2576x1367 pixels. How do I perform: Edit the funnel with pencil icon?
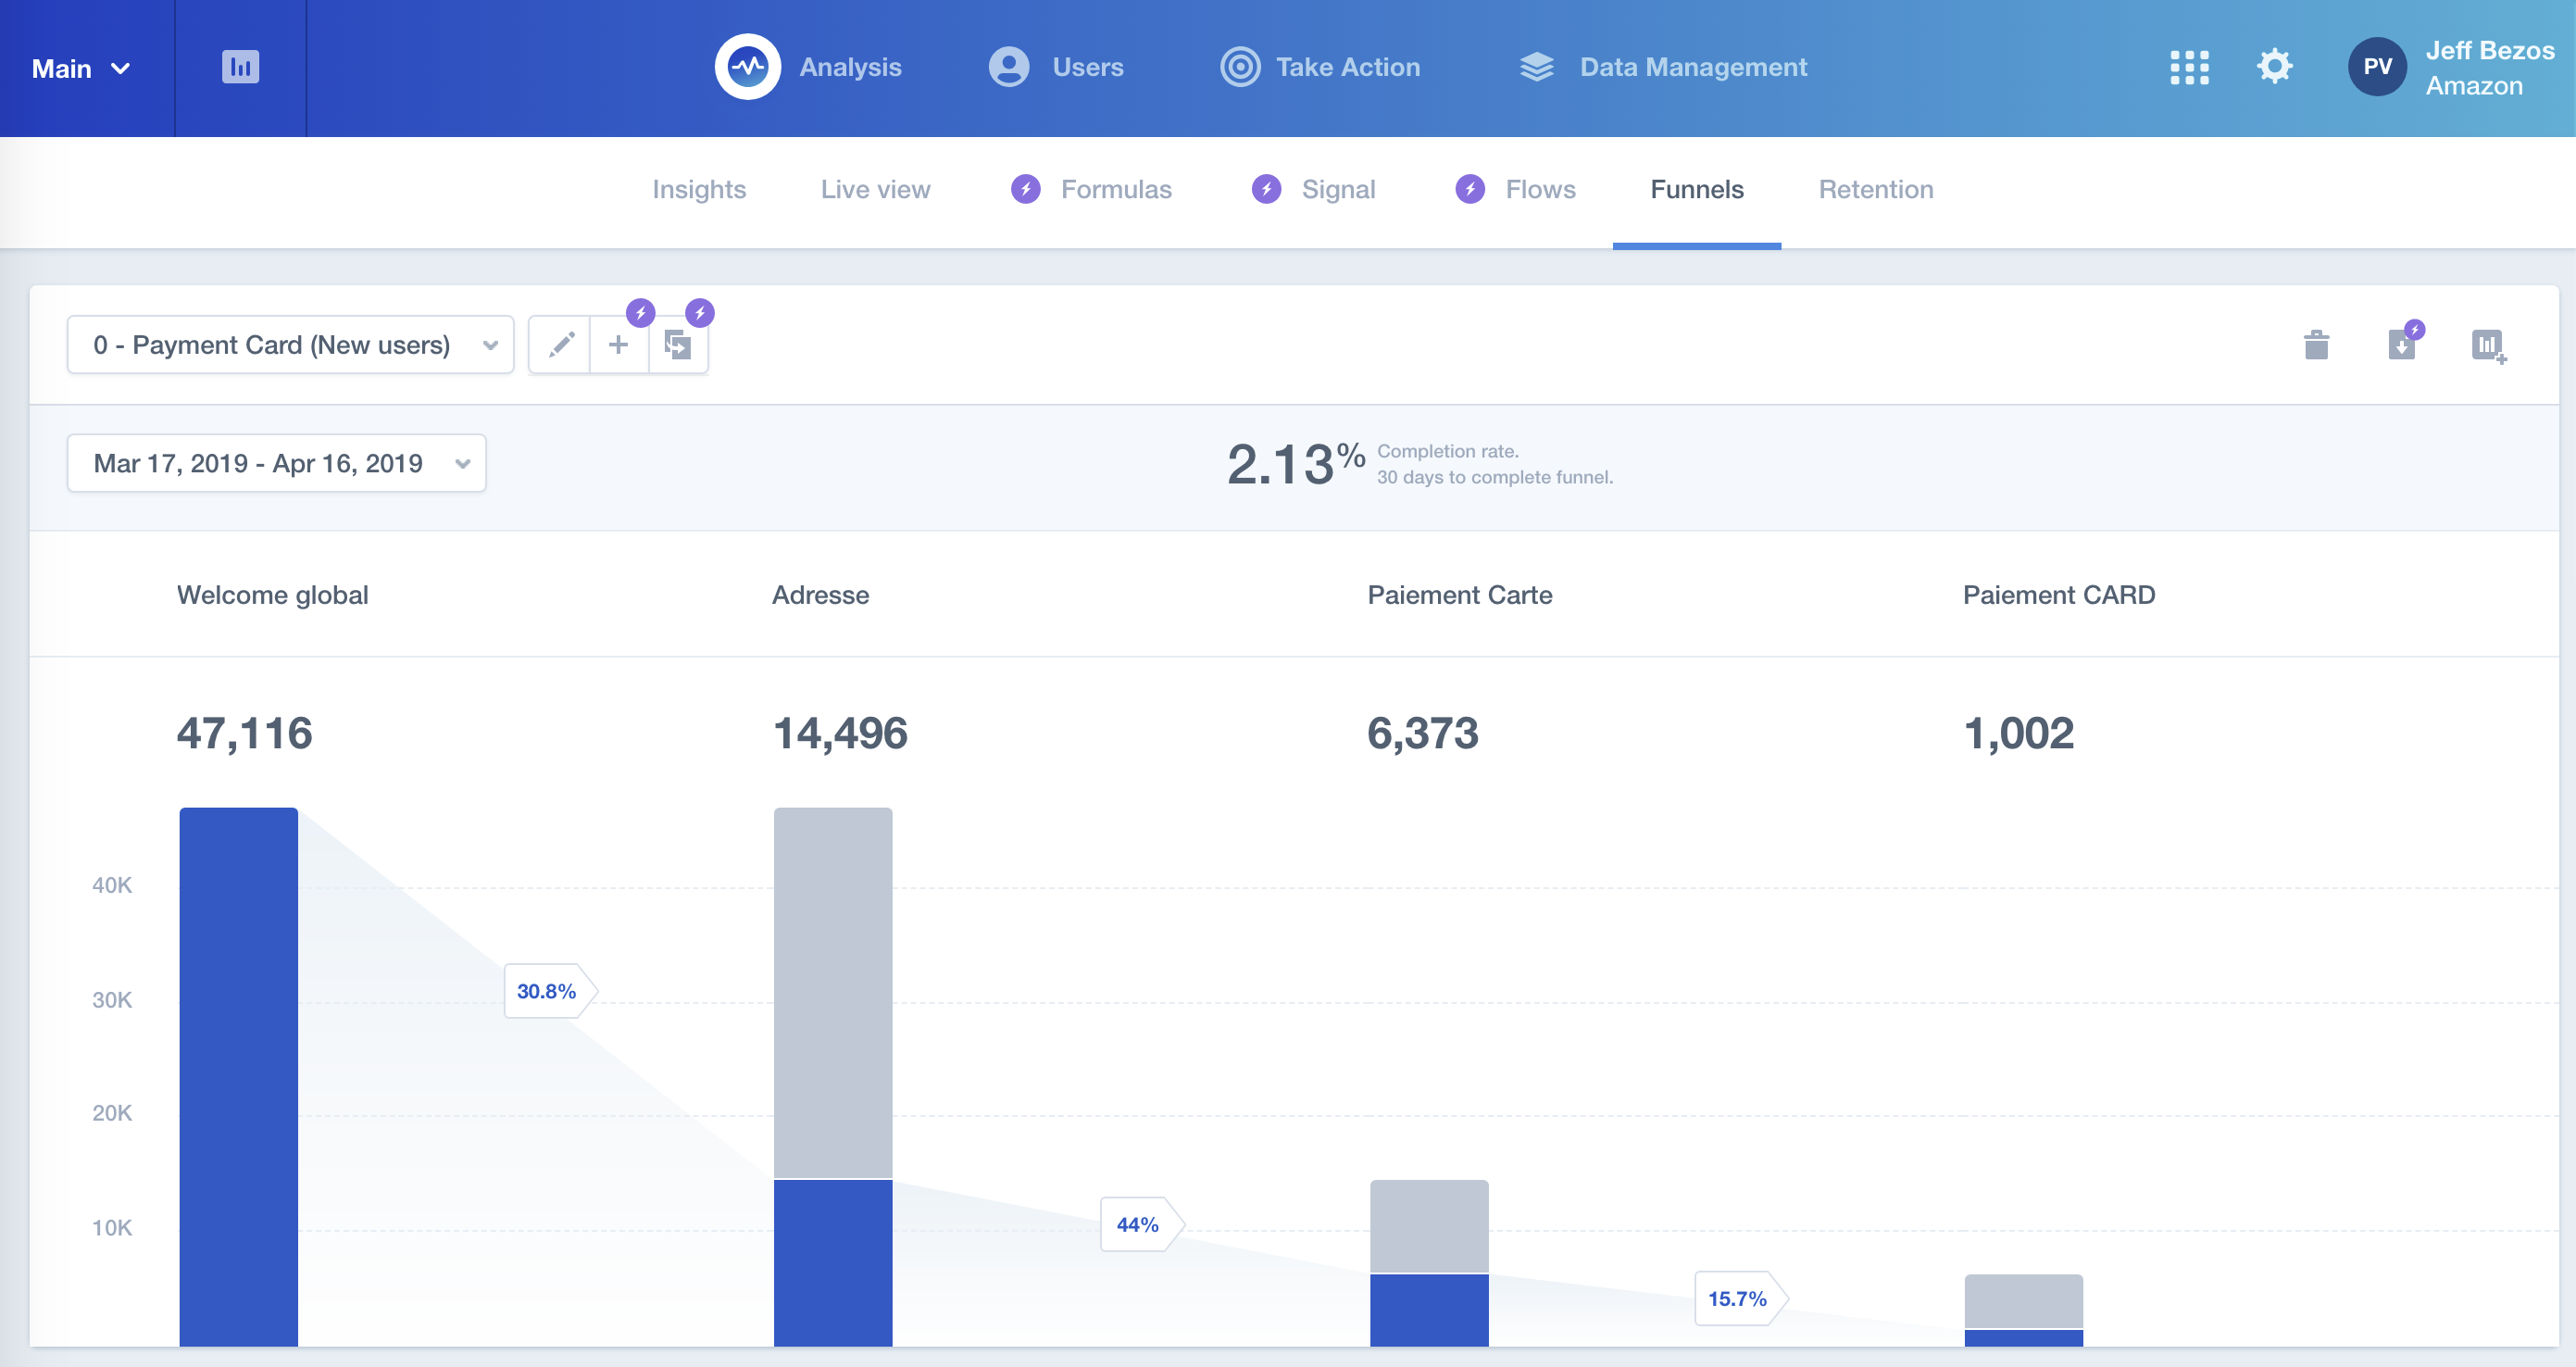[x=561, y=345]
